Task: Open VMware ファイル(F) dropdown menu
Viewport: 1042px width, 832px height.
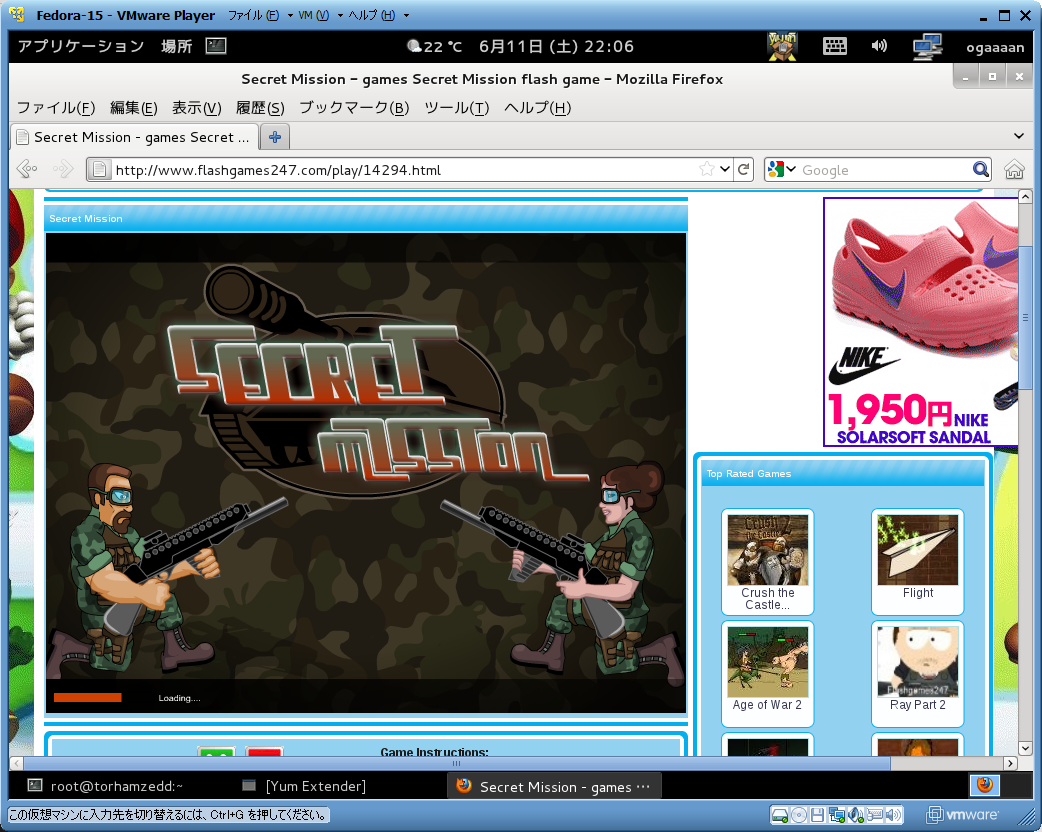Action: pos(260,15)
